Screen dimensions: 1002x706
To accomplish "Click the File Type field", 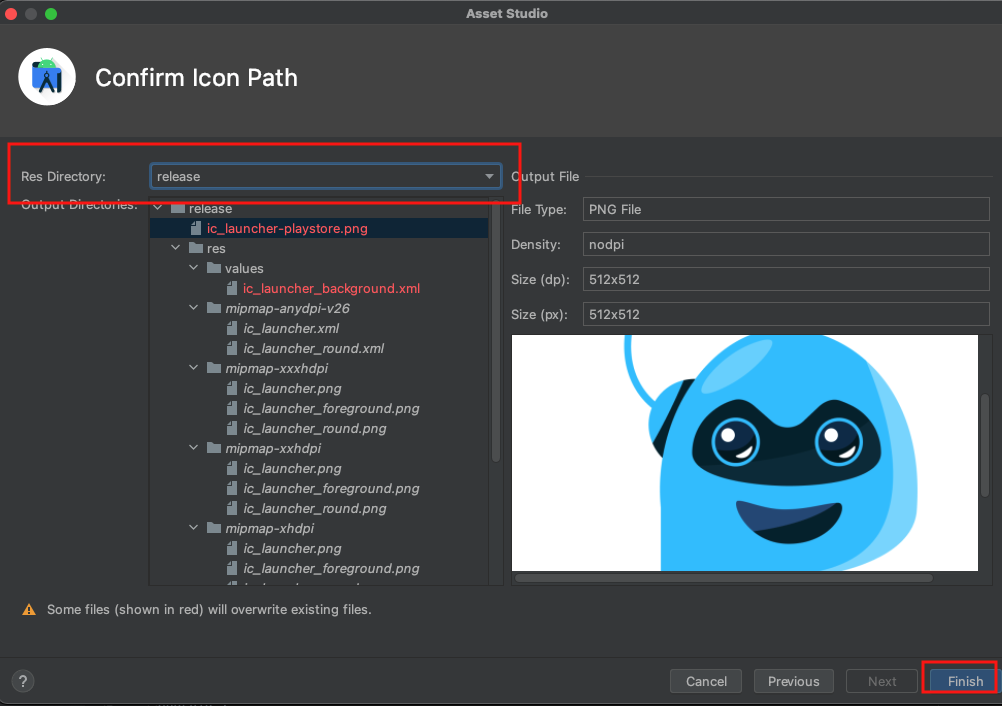I will [x=785, y=210].
